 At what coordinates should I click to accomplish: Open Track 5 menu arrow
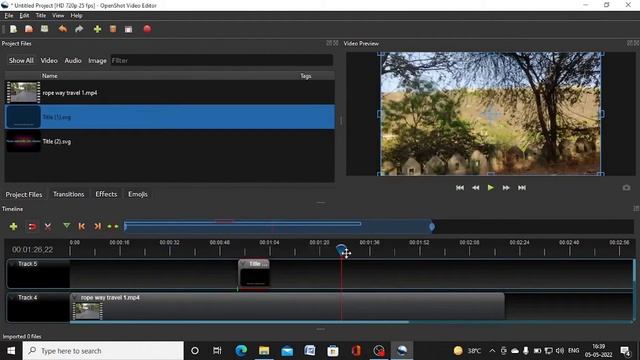click(x=12, y=264)
